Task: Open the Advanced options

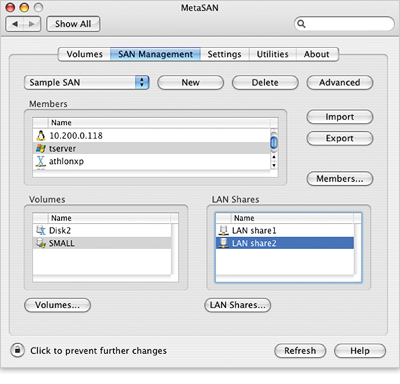Action: point(340,82)
